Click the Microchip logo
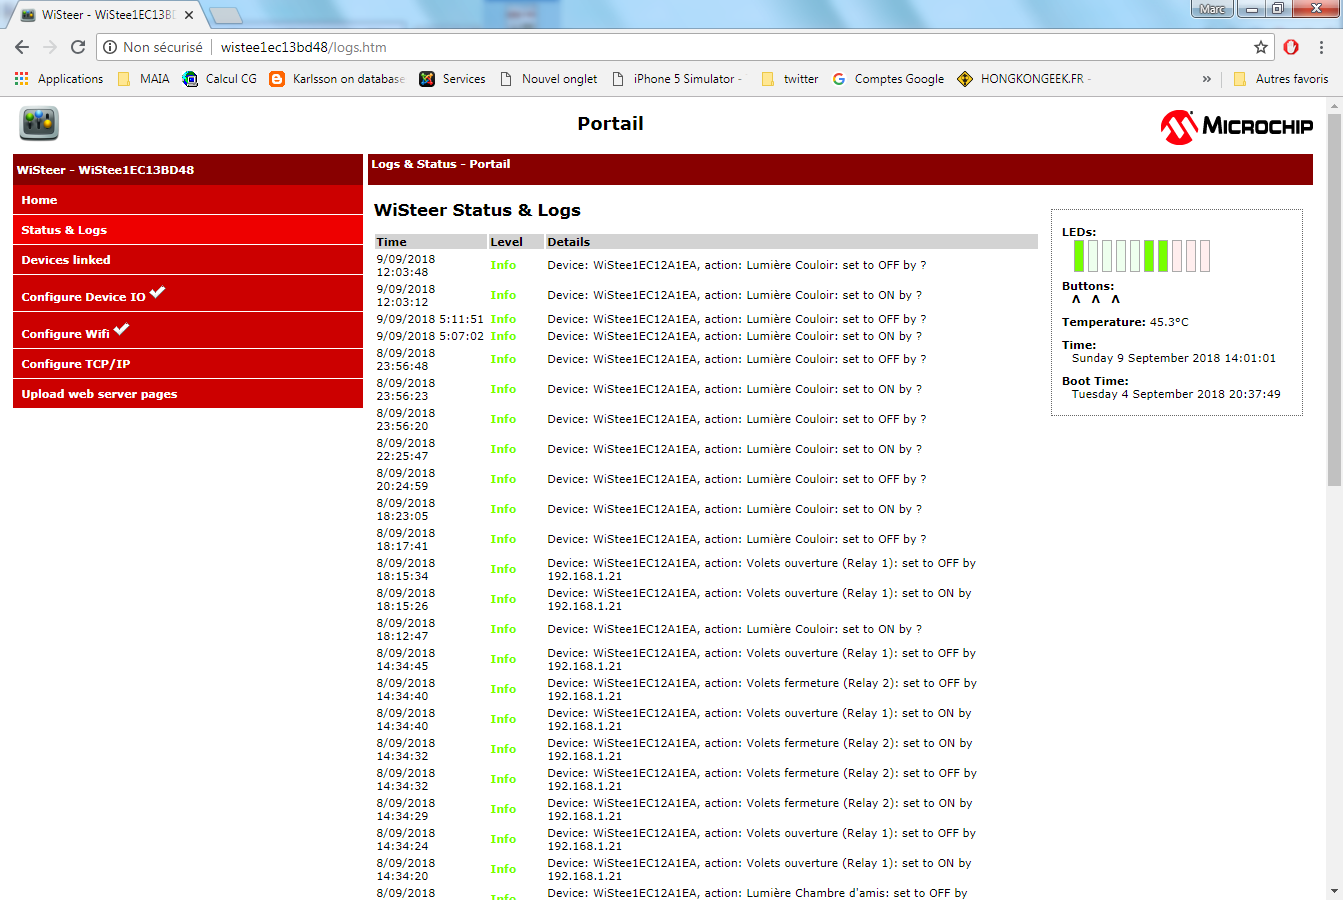The image size is (1343, 900). coord(1236,126)
